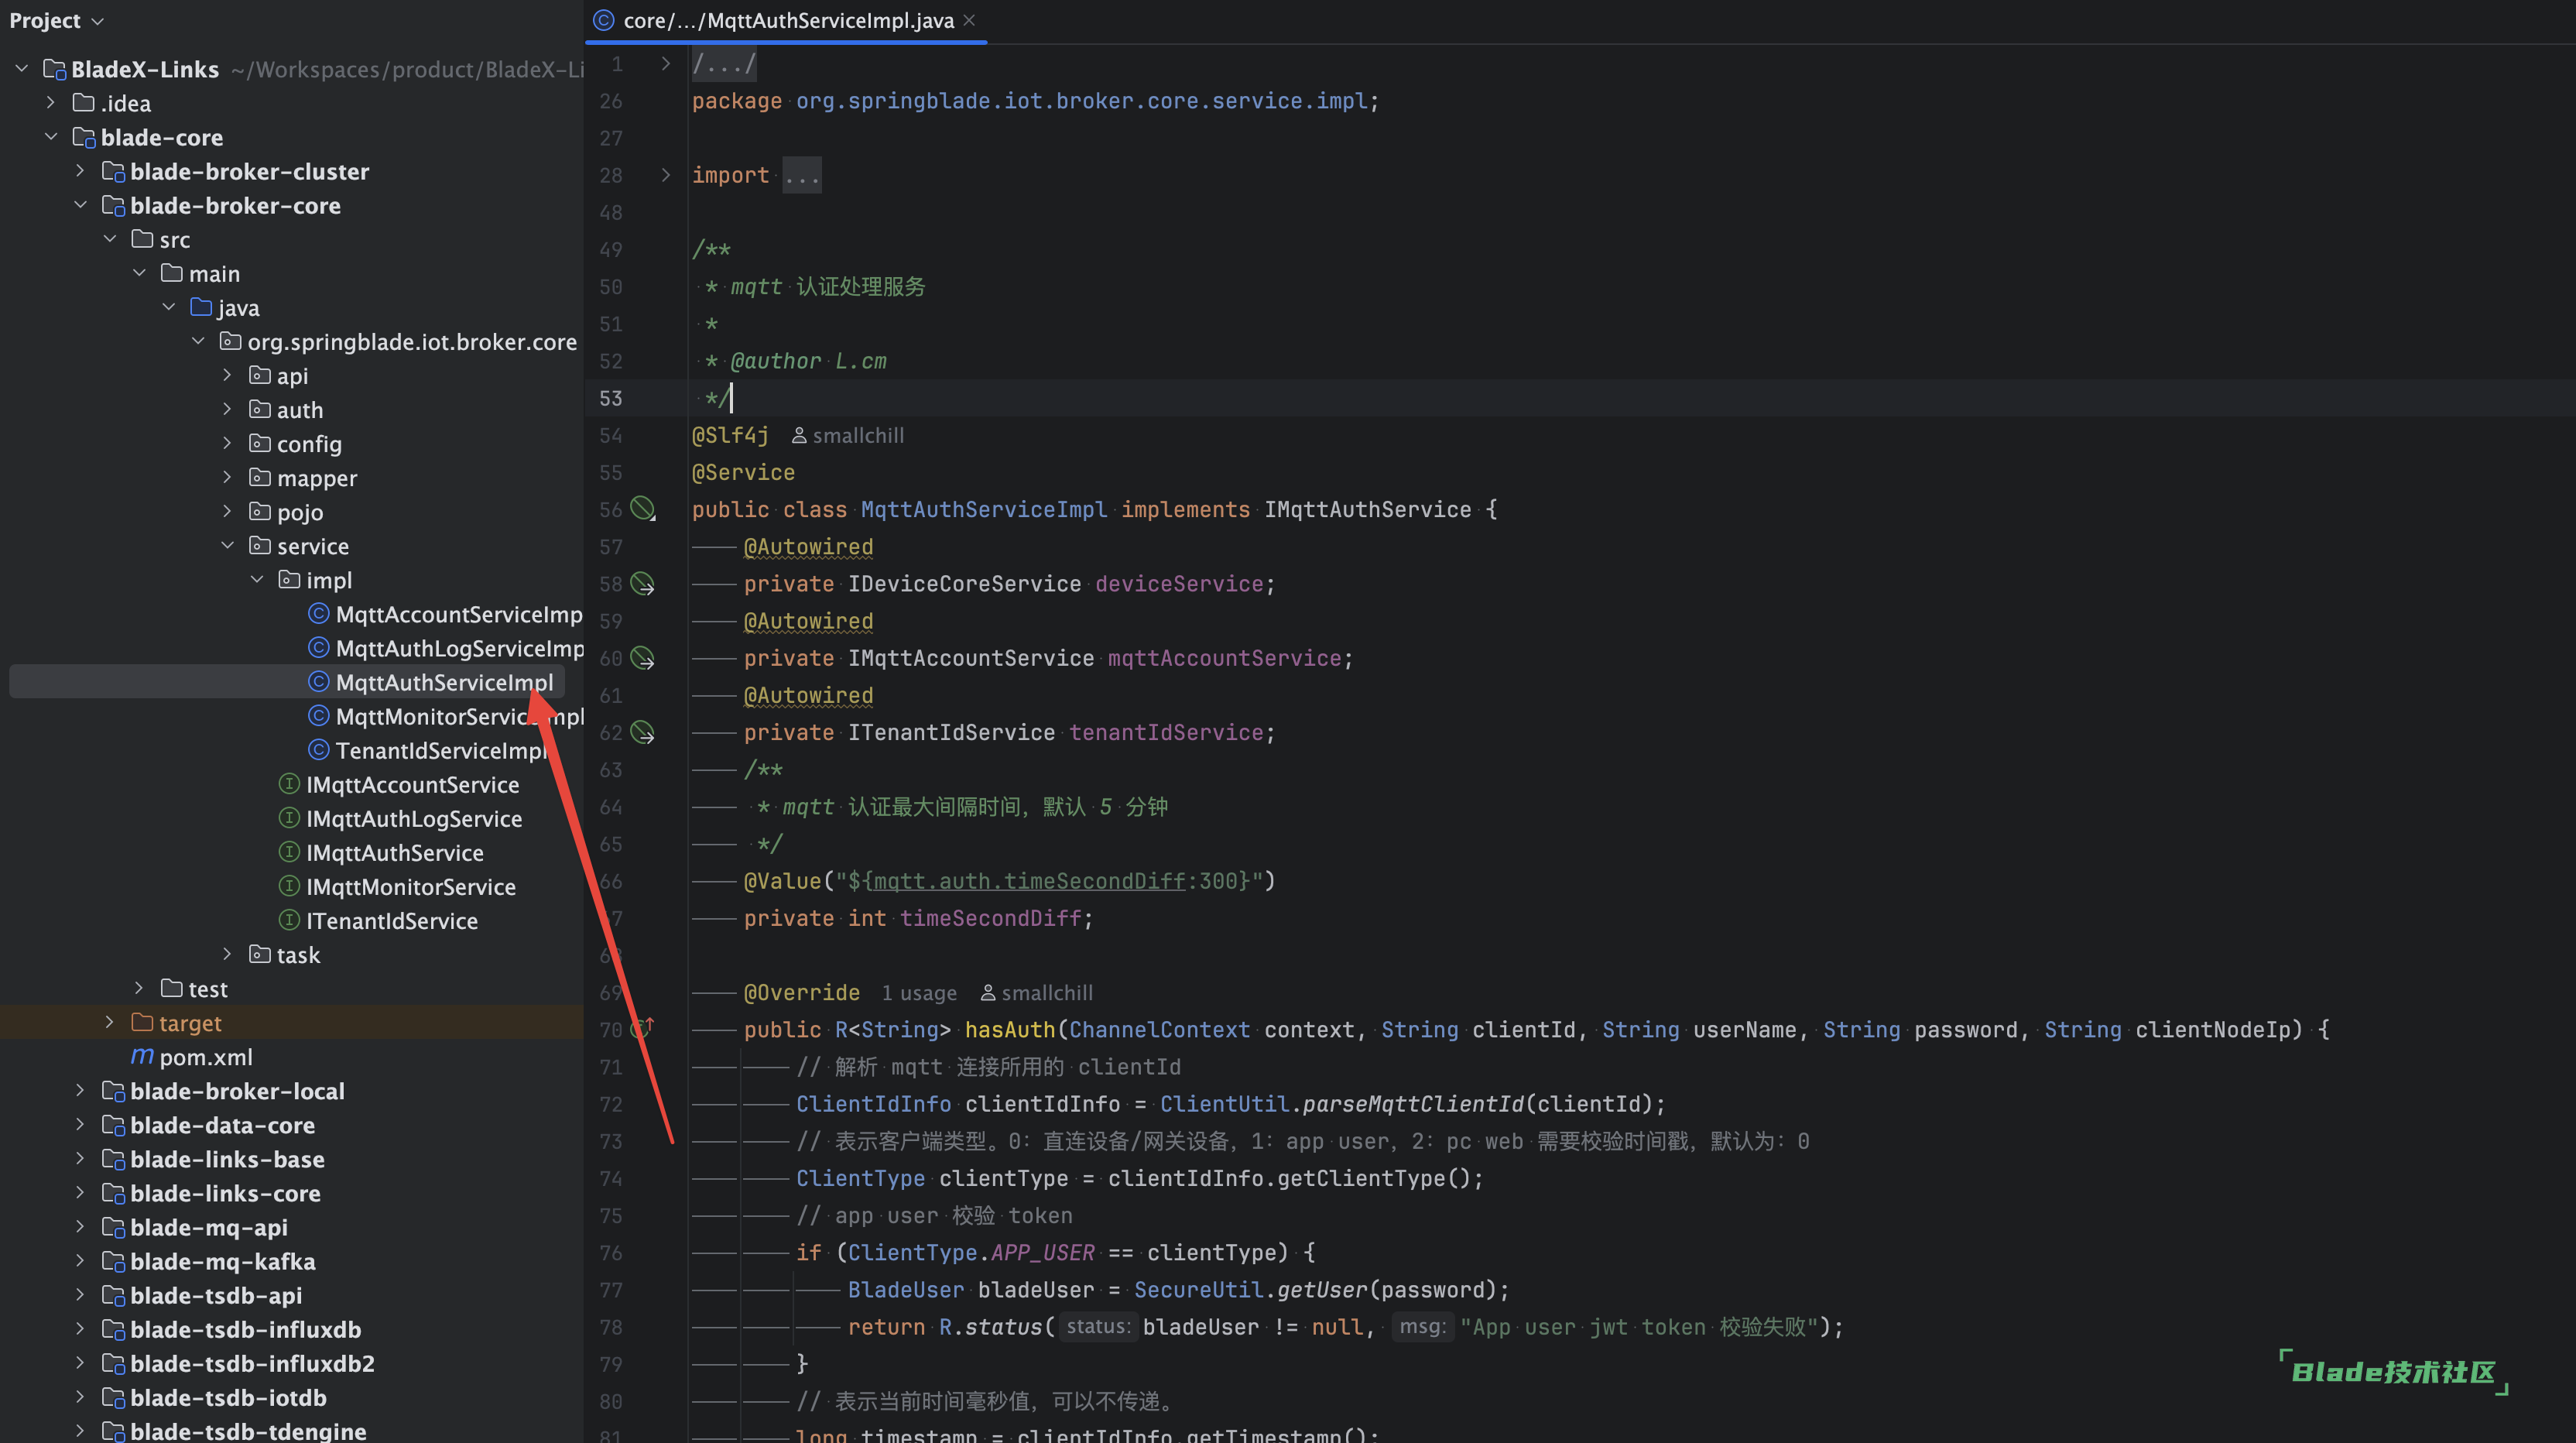Select the MqttAuthServiceImpl.java tab

787,20
